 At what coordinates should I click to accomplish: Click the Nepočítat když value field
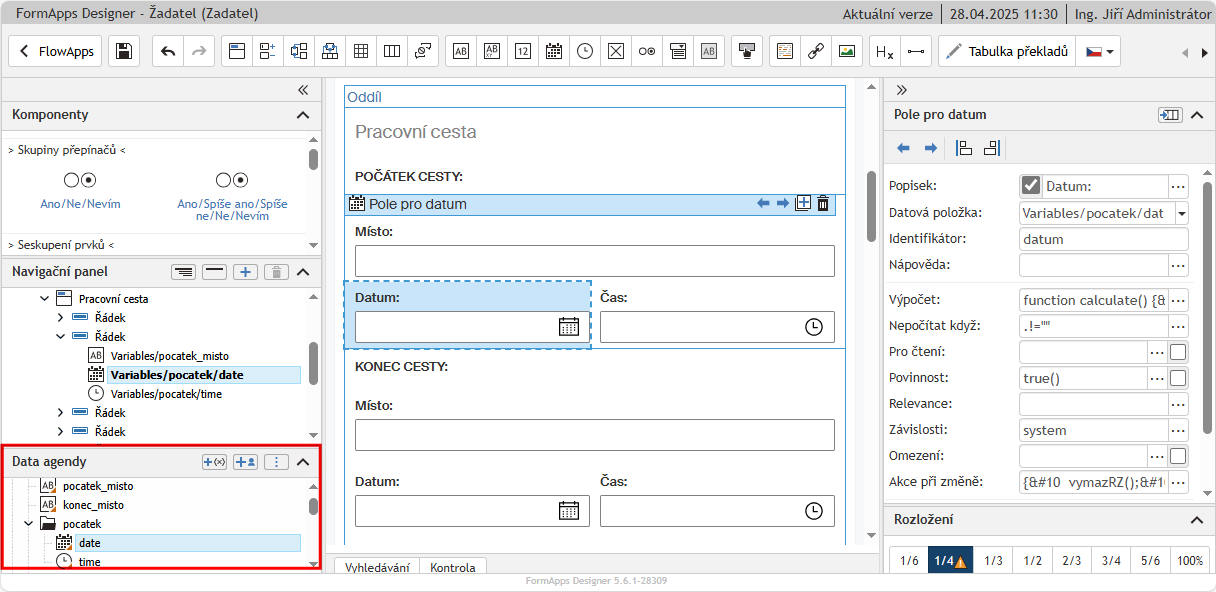point(1093,326)
